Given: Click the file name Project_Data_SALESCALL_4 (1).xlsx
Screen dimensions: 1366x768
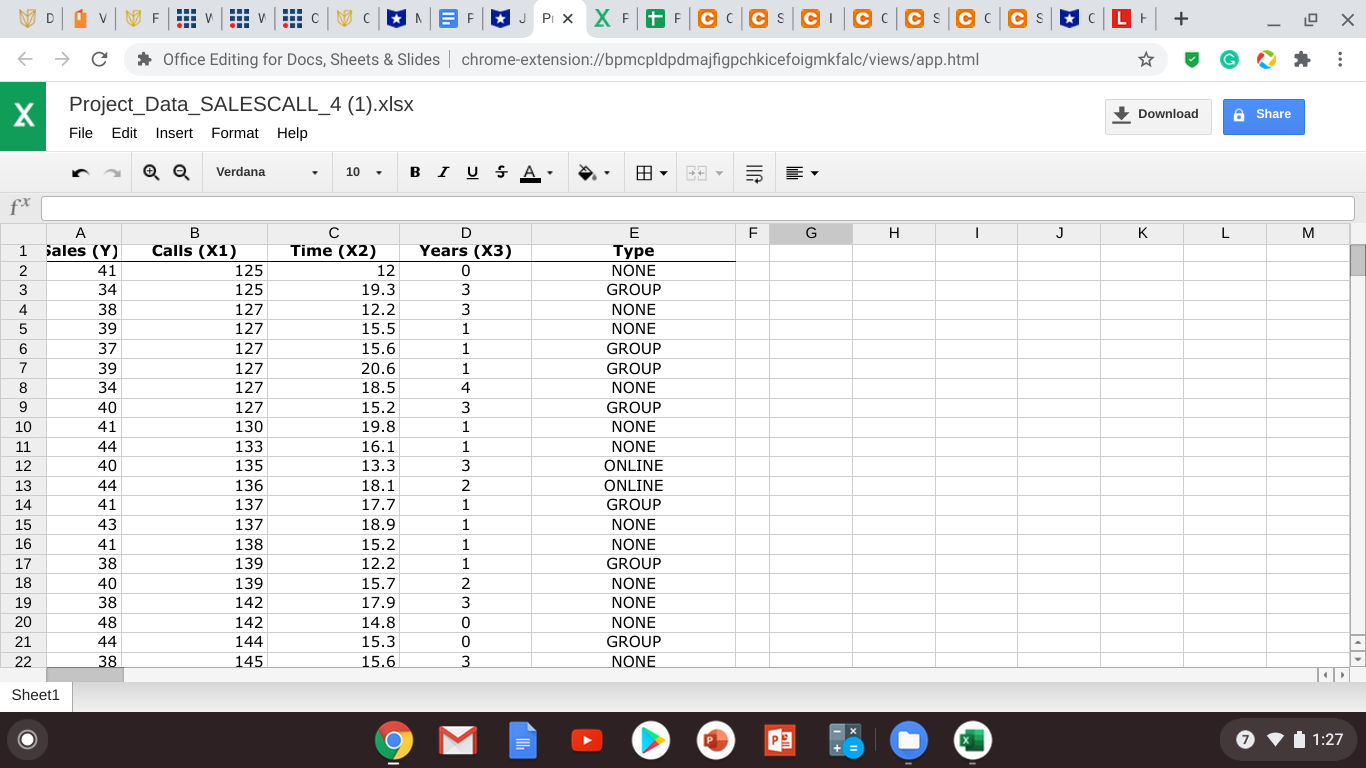Looking at the screenshot, I should (241, 104).
